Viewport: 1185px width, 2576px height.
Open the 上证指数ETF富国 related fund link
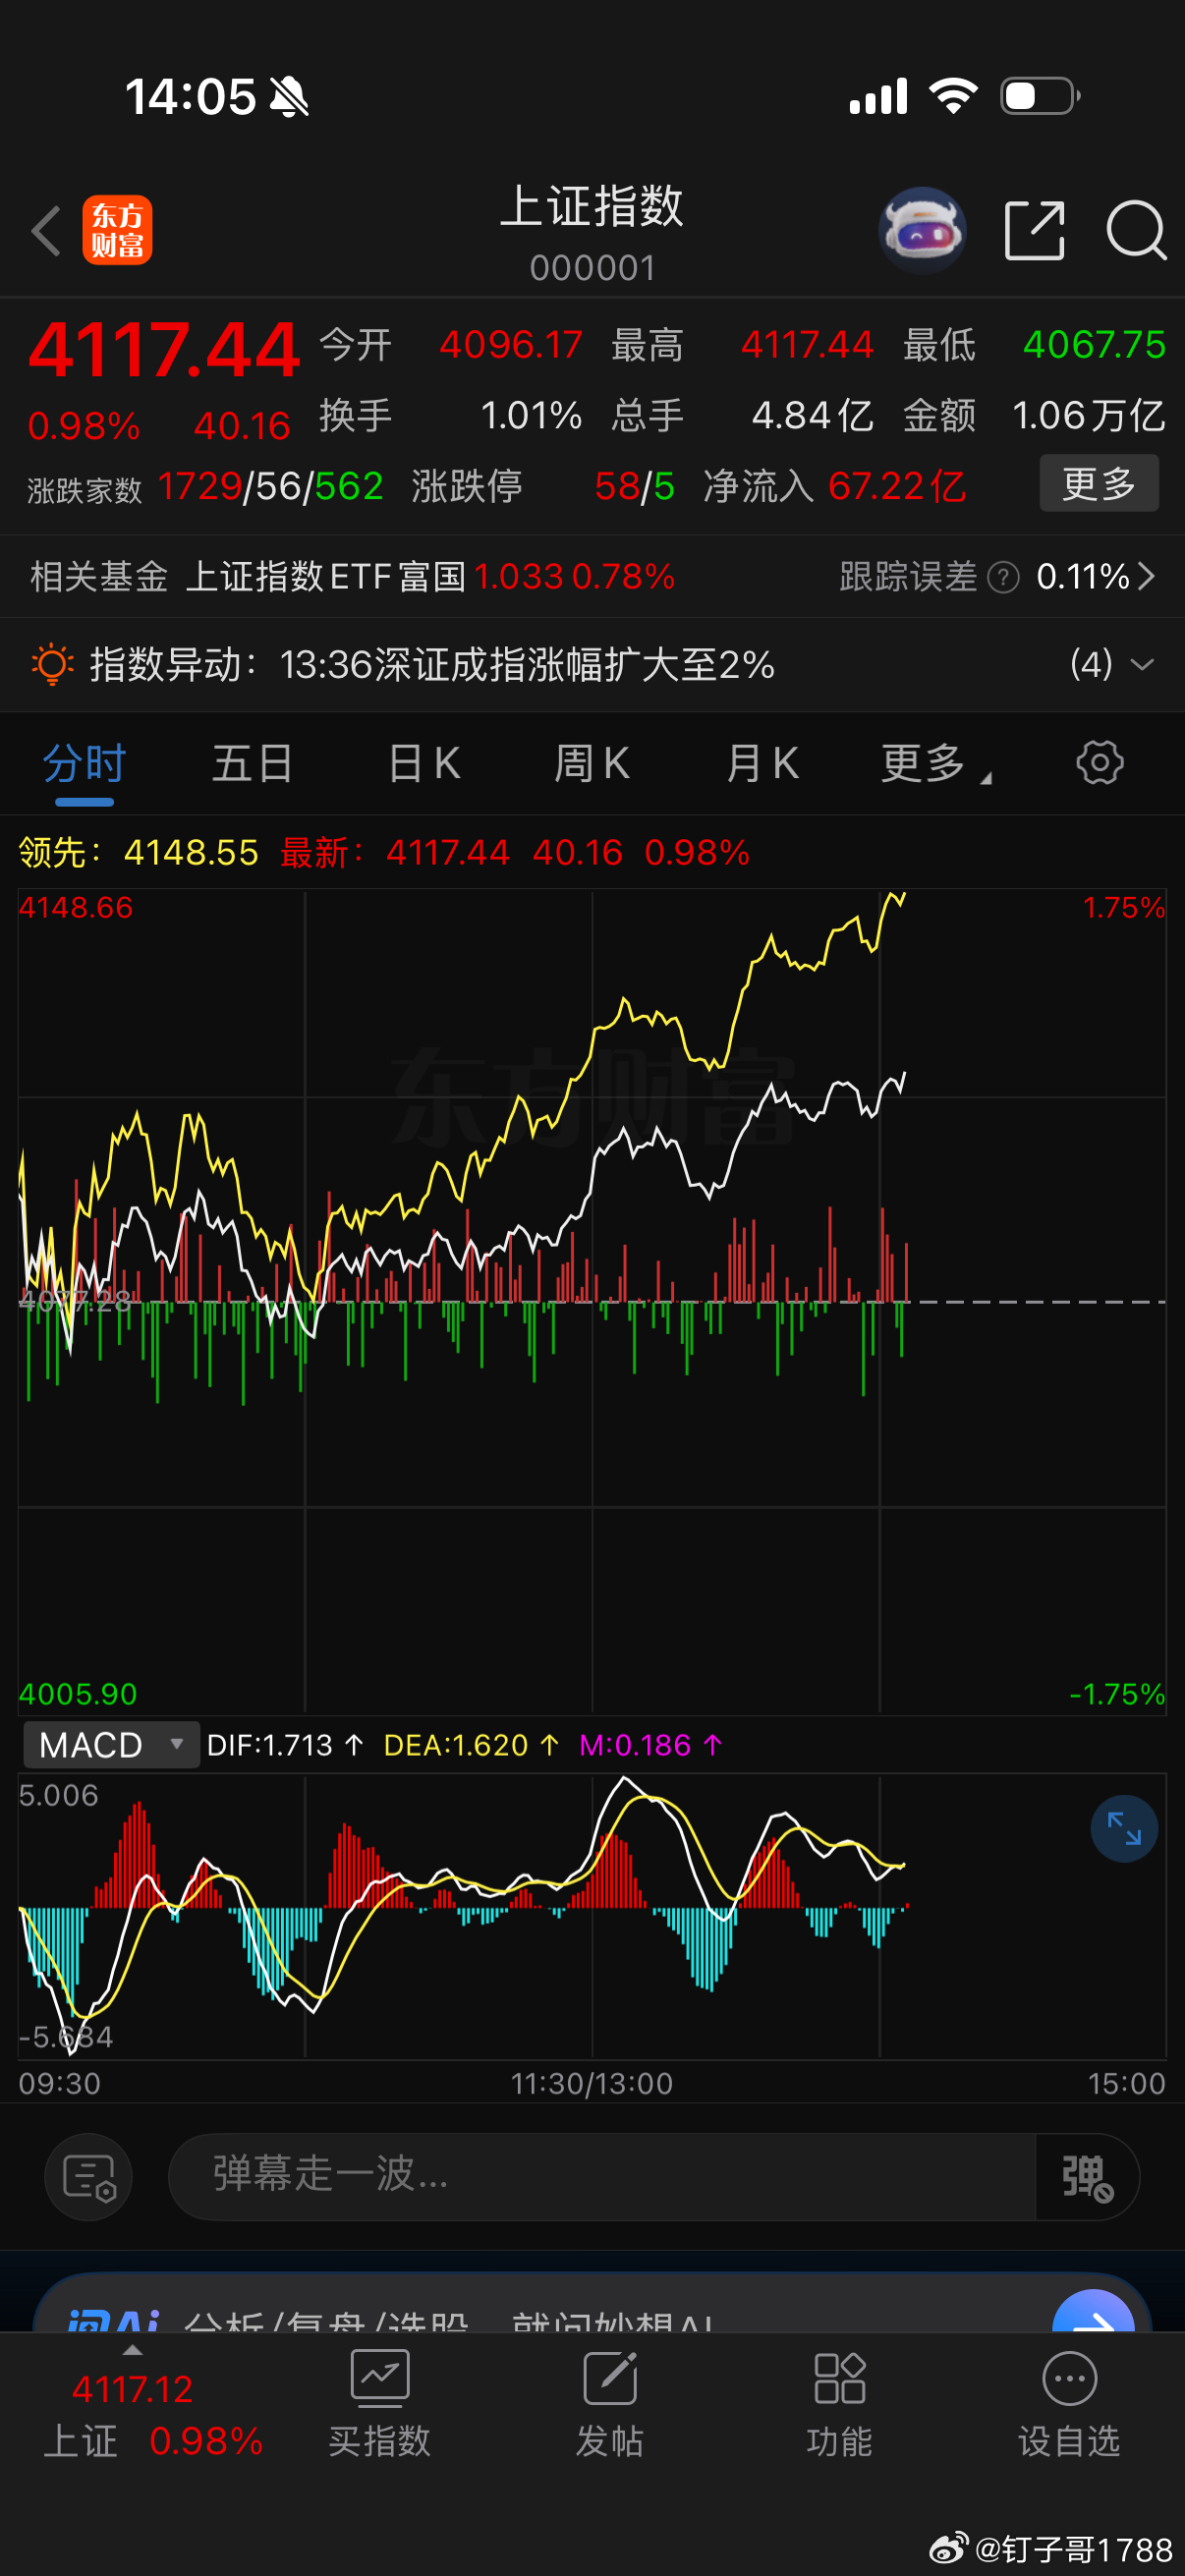tap(431, 576)
